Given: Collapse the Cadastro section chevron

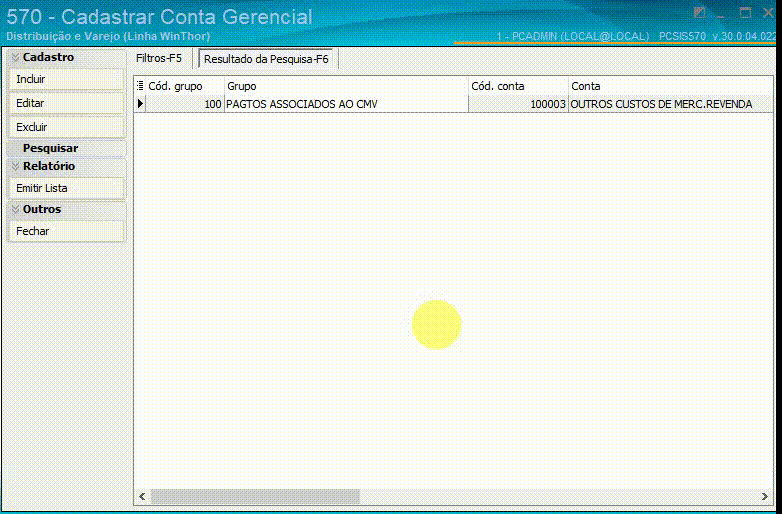Looking at the screenshot, I should [x=15, y=58].
